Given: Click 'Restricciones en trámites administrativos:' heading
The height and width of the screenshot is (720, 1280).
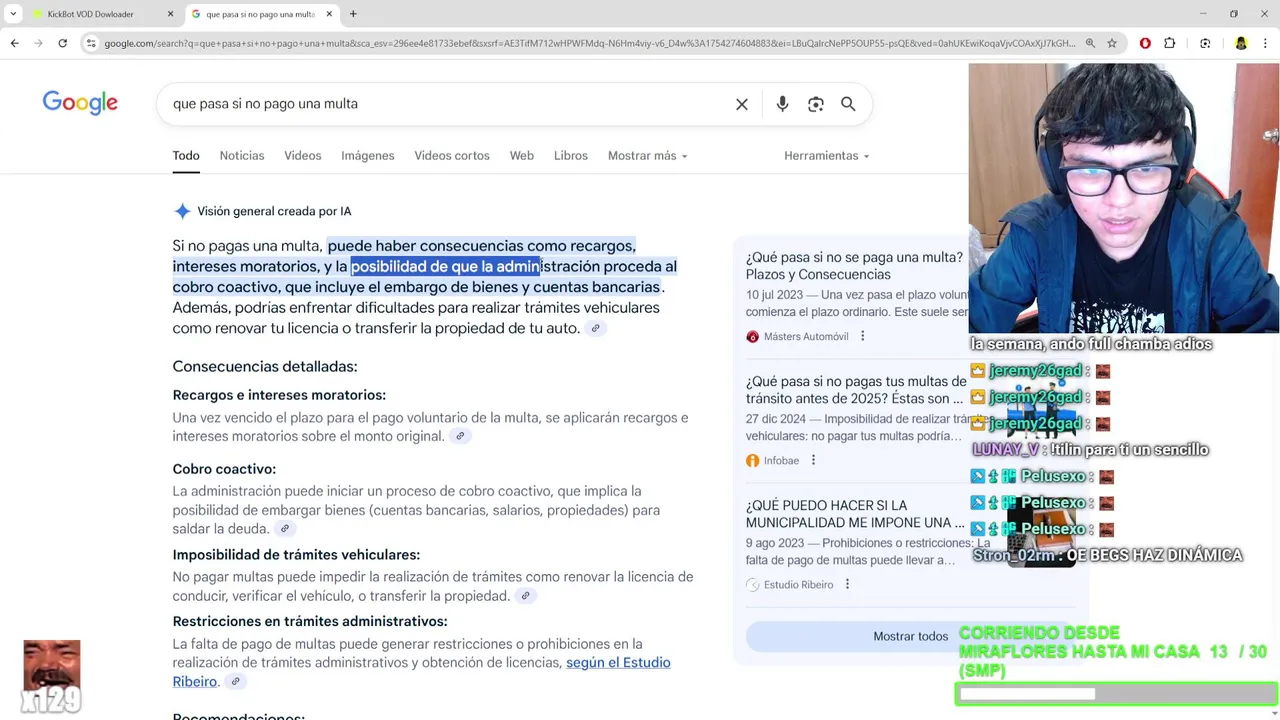Looking at the screenshot, I should point(310,622).
